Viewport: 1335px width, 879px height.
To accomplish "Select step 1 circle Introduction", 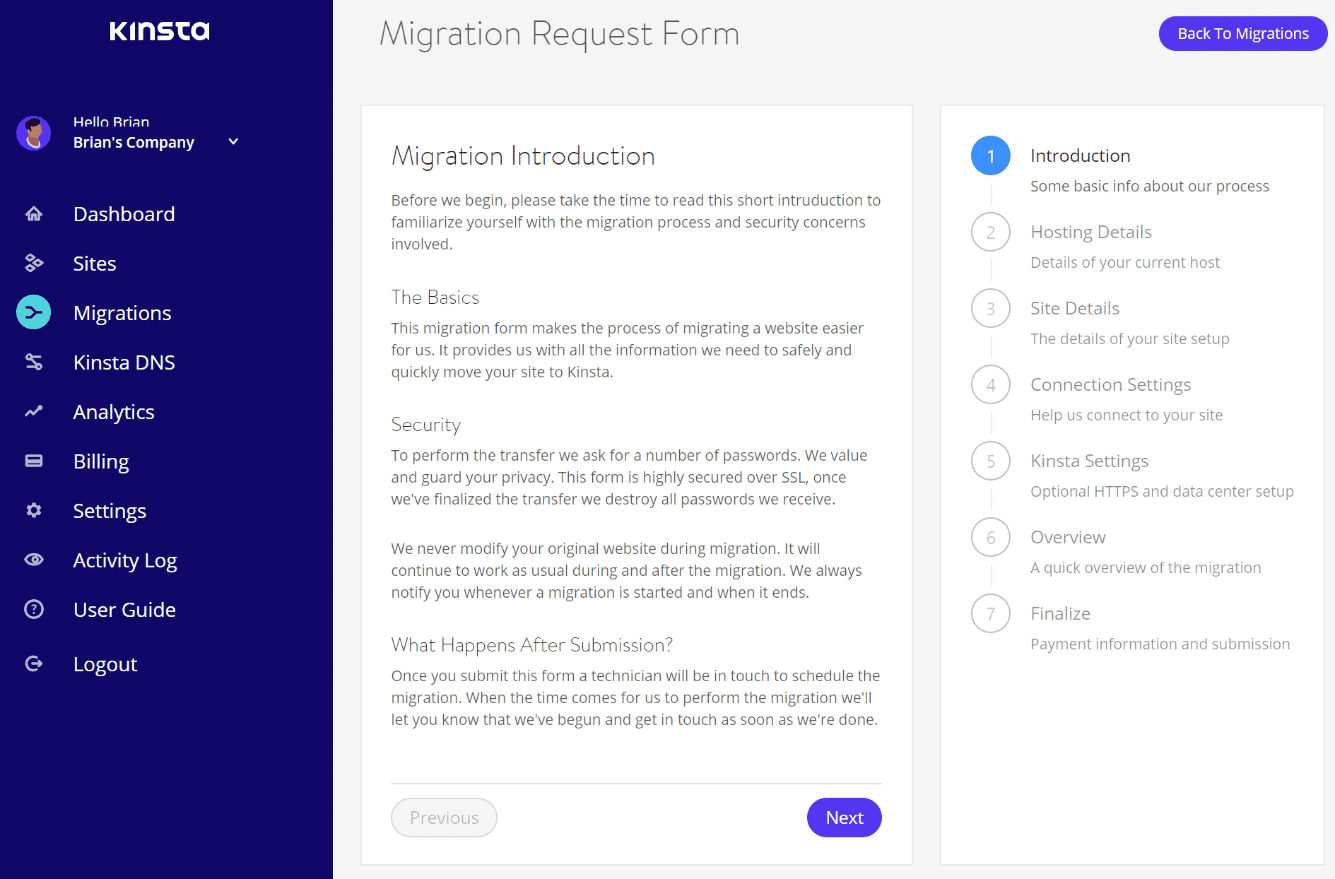I will pyautogui.click(x=991, y=156).
